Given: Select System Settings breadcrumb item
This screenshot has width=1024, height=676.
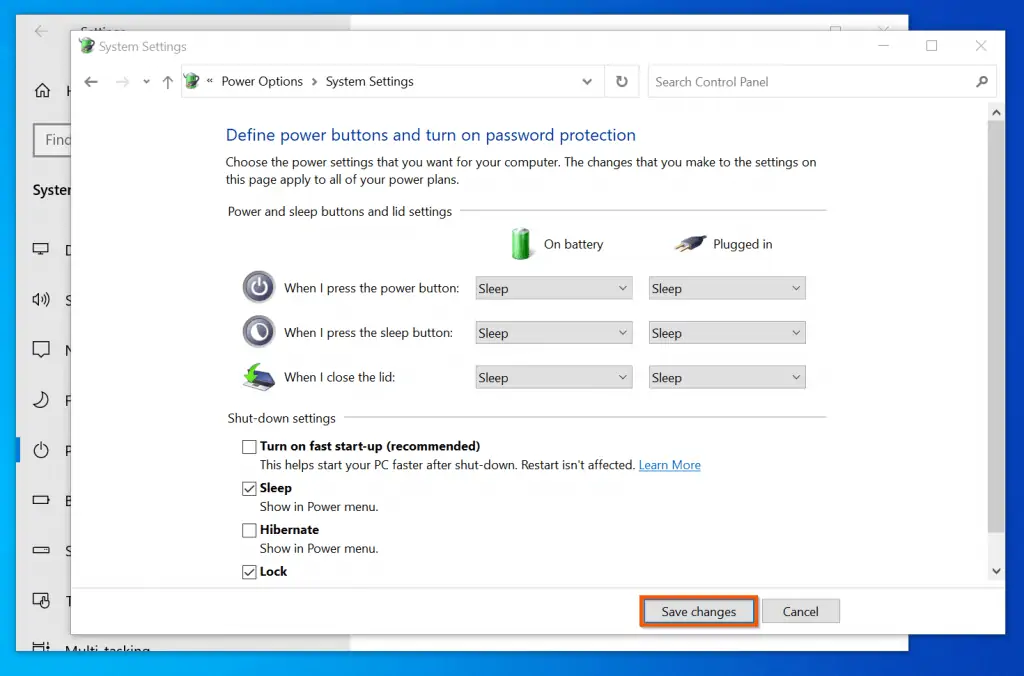Looking at the screenshot, I should click(369, 82).
